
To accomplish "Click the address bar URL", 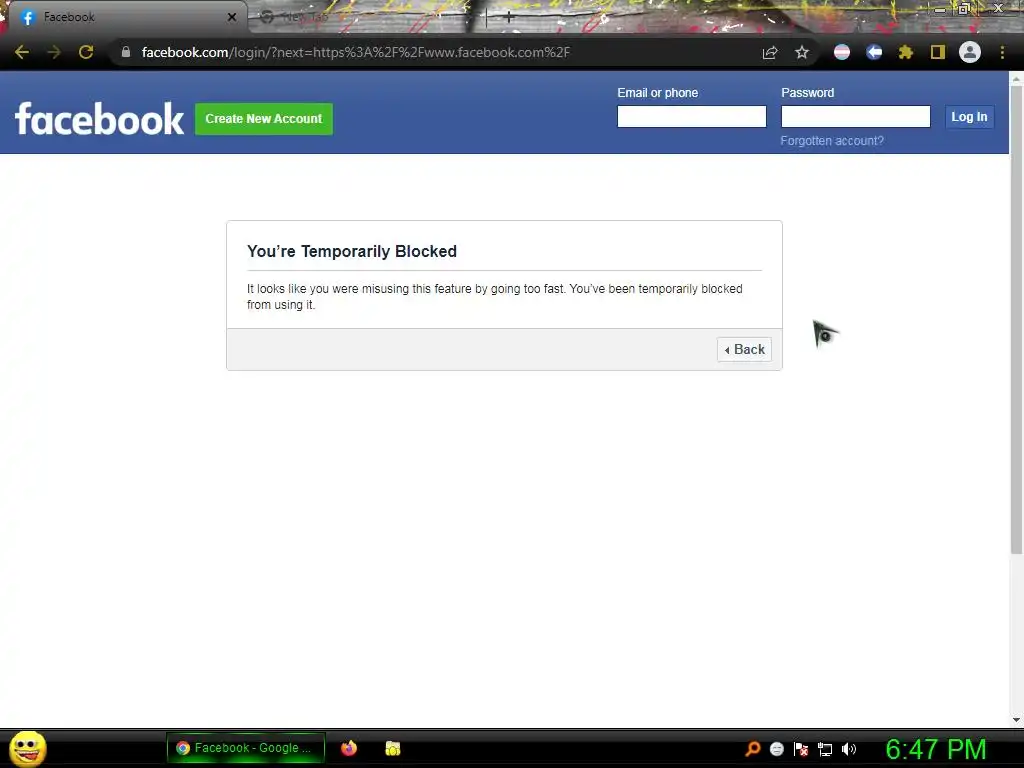I will (356, 52).
